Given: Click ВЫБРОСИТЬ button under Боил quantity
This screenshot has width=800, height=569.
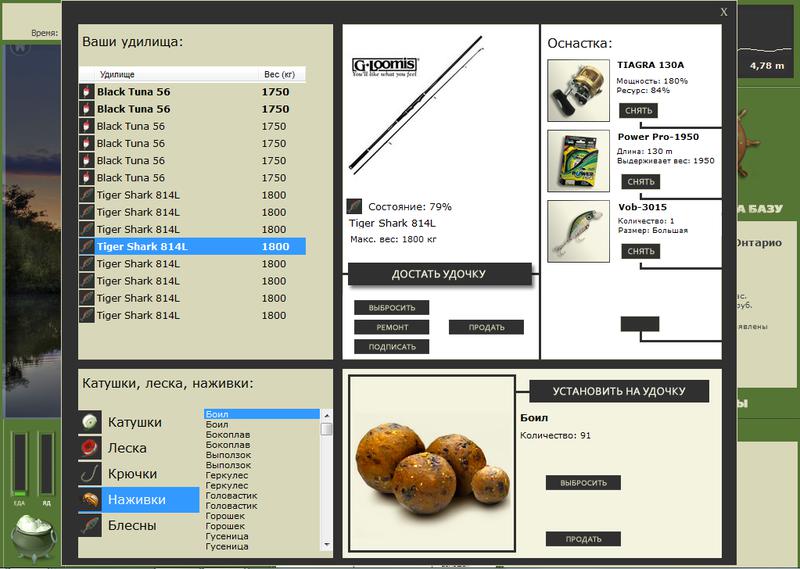Looking at the screenshot, I should pyautogui.click(x=583, y=483).
